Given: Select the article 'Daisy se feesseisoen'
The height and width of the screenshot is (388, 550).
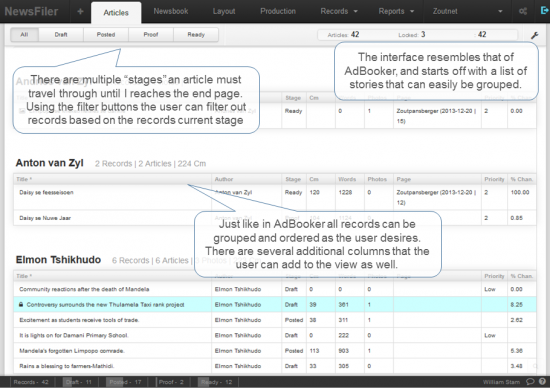Looking at the screenshot, I should pos(46,192).
